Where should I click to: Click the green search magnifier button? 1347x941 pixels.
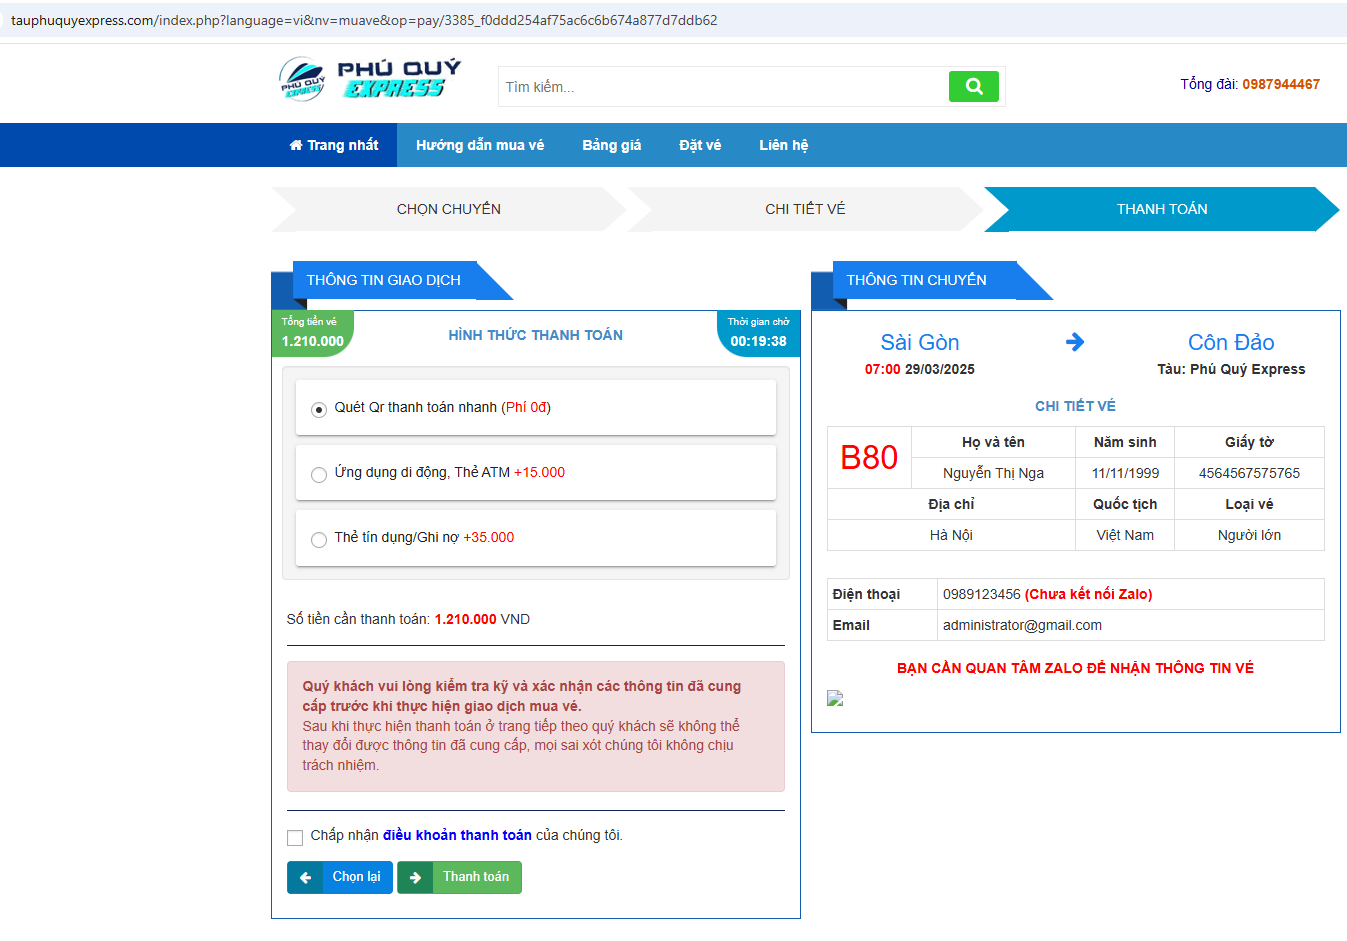pos(973,87)
